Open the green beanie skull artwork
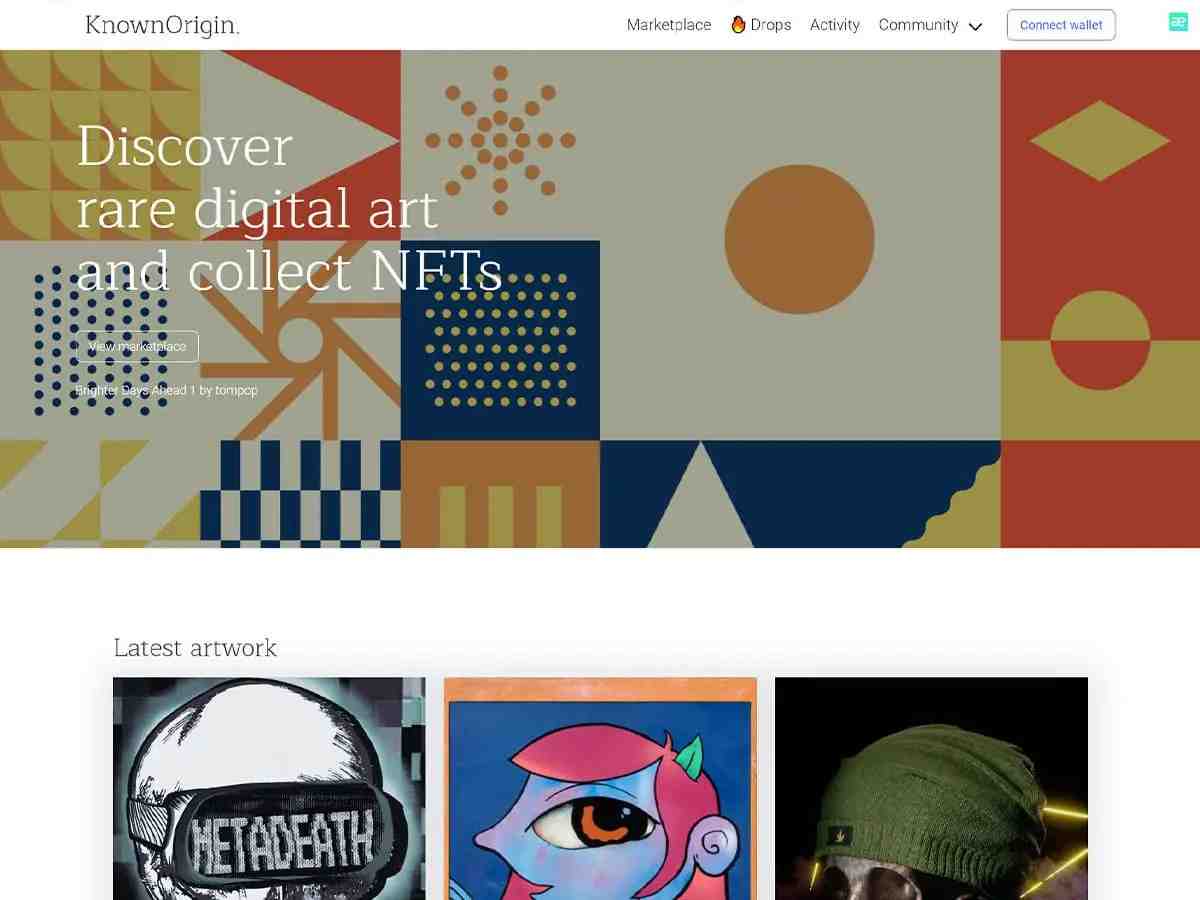Viewport: 1200px width, 900px height. [931, 788]
